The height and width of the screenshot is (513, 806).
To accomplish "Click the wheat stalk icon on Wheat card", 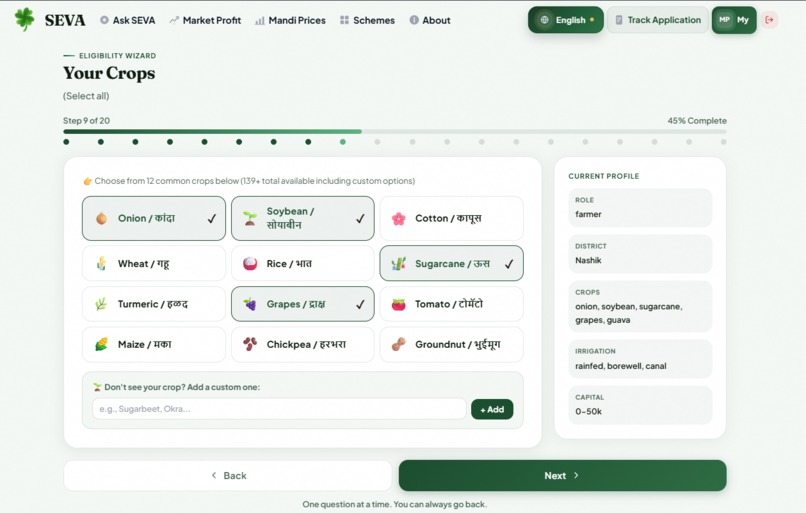I will pos(101,264).
